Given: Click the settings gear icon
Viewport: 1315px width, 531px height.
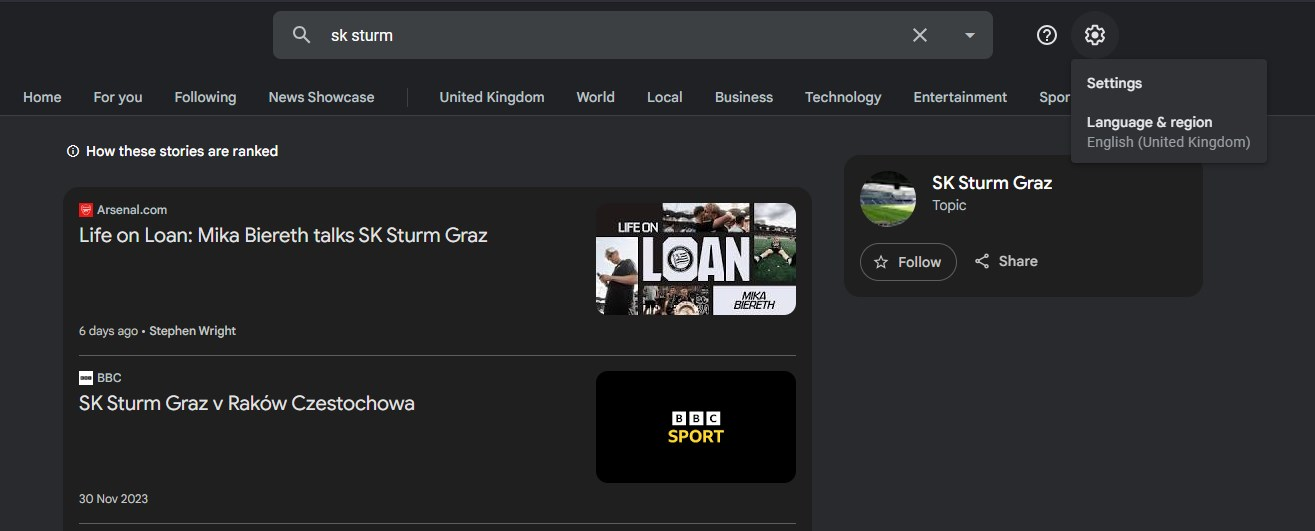Looking at the screenshot, I should pyautogui.click(x=1095, y=35).
